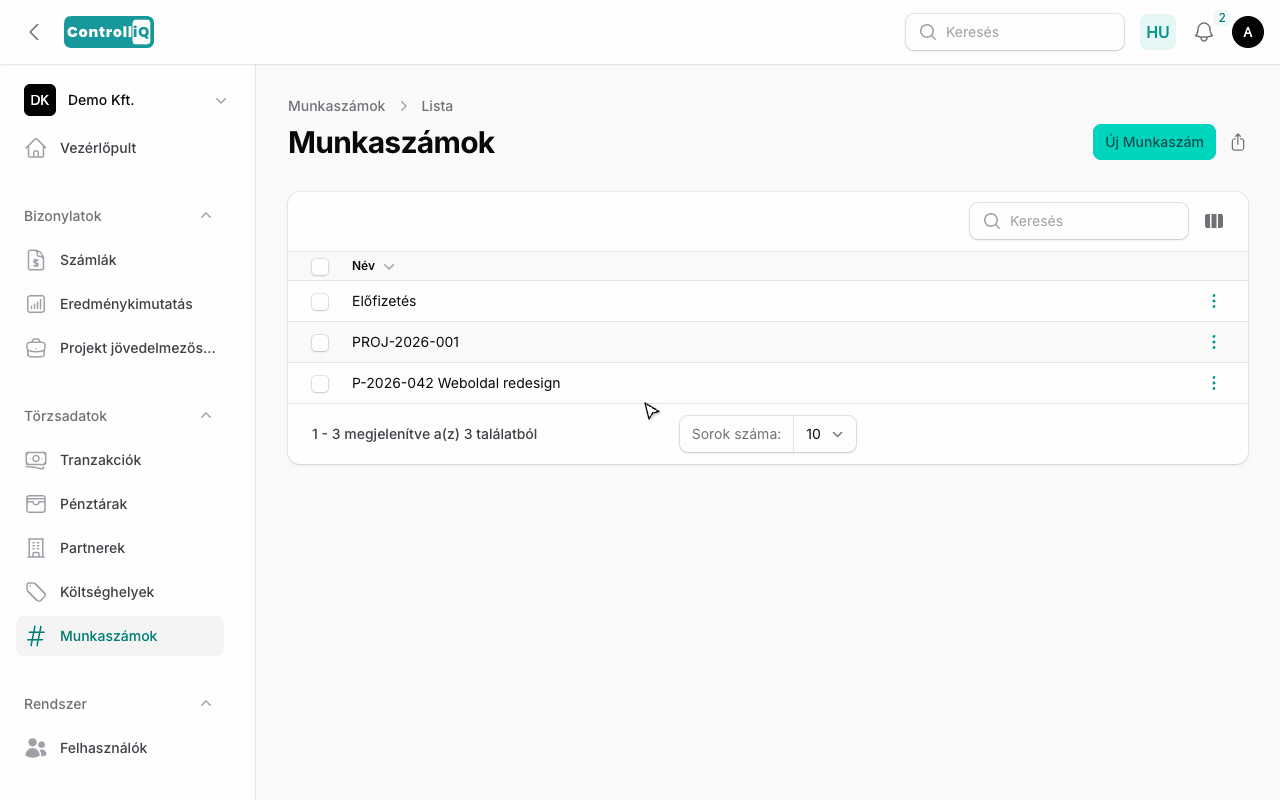
Task: Open Számlák menu item
Action: tap(120, 260)
